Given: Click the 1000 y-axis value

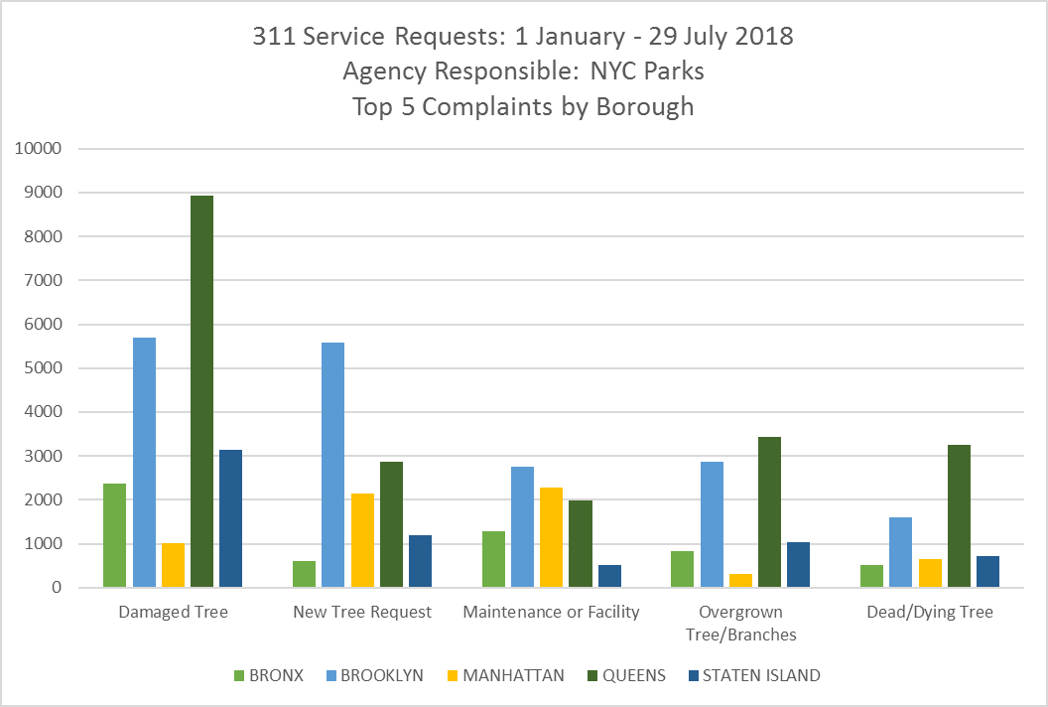Looking at the screenshot, I should [43, 544].
